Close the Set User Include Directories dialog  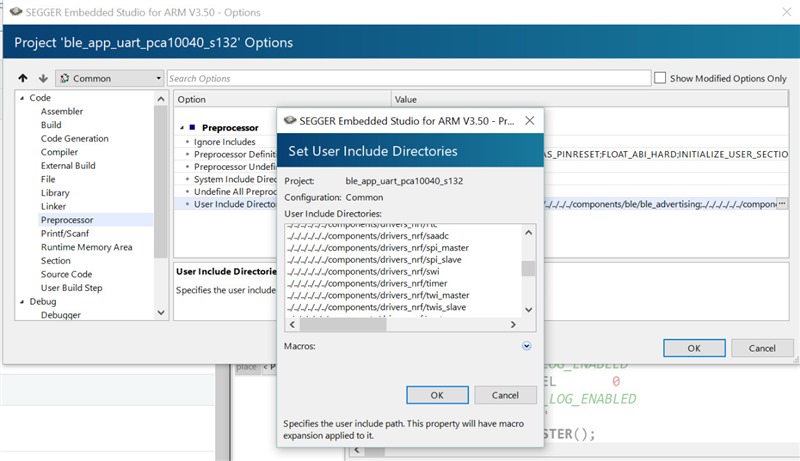(530, 121)
